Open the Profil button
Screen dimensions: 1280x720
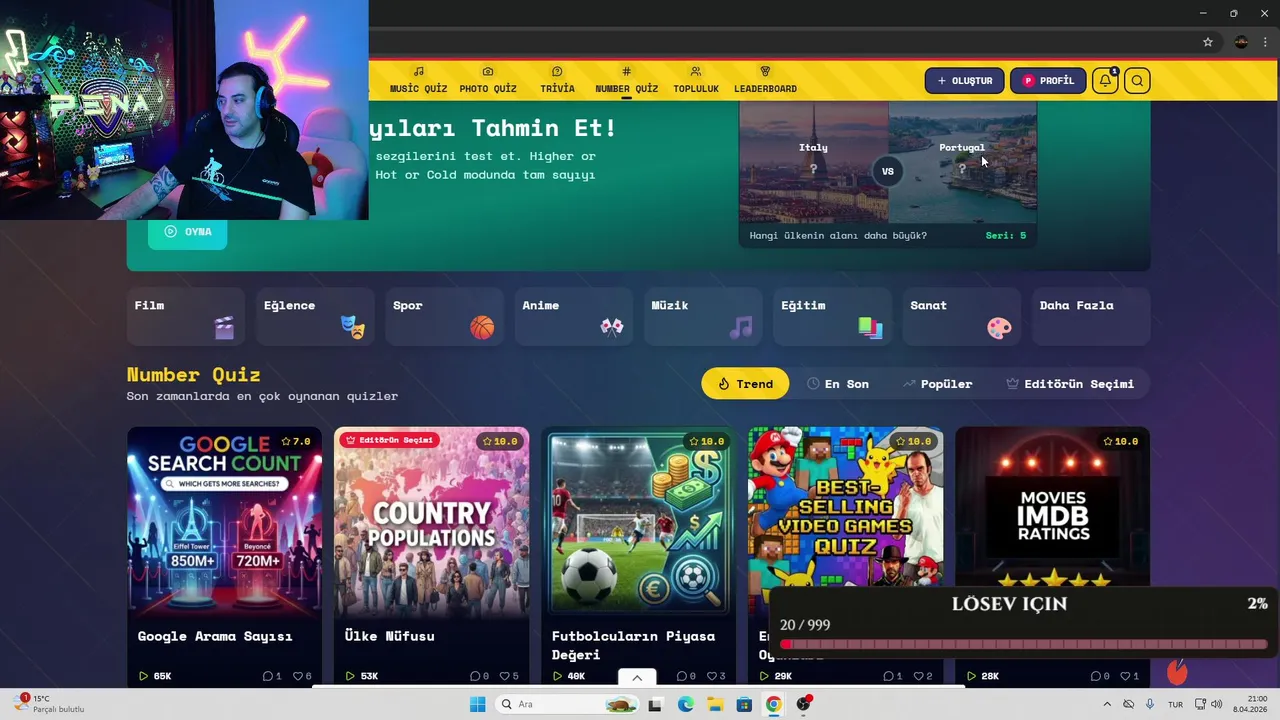coord(1048,81)
